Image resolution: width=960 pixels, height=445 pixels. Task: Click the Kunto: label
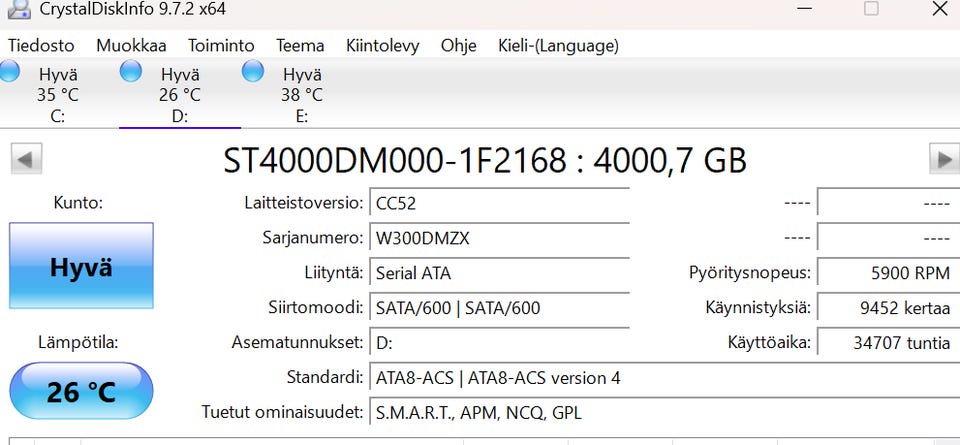pyautogui.click(x=78, y=203)
